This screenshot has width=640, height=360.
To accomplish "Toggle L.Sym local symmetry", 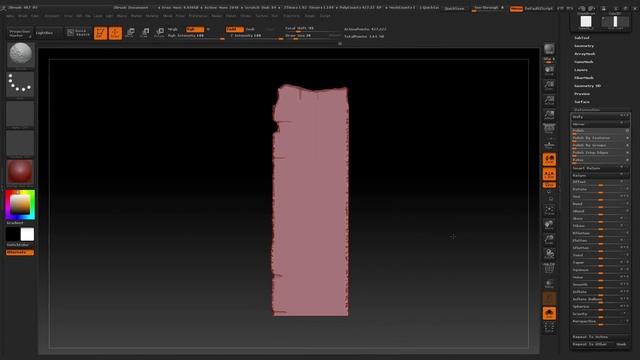I will 549,174.
